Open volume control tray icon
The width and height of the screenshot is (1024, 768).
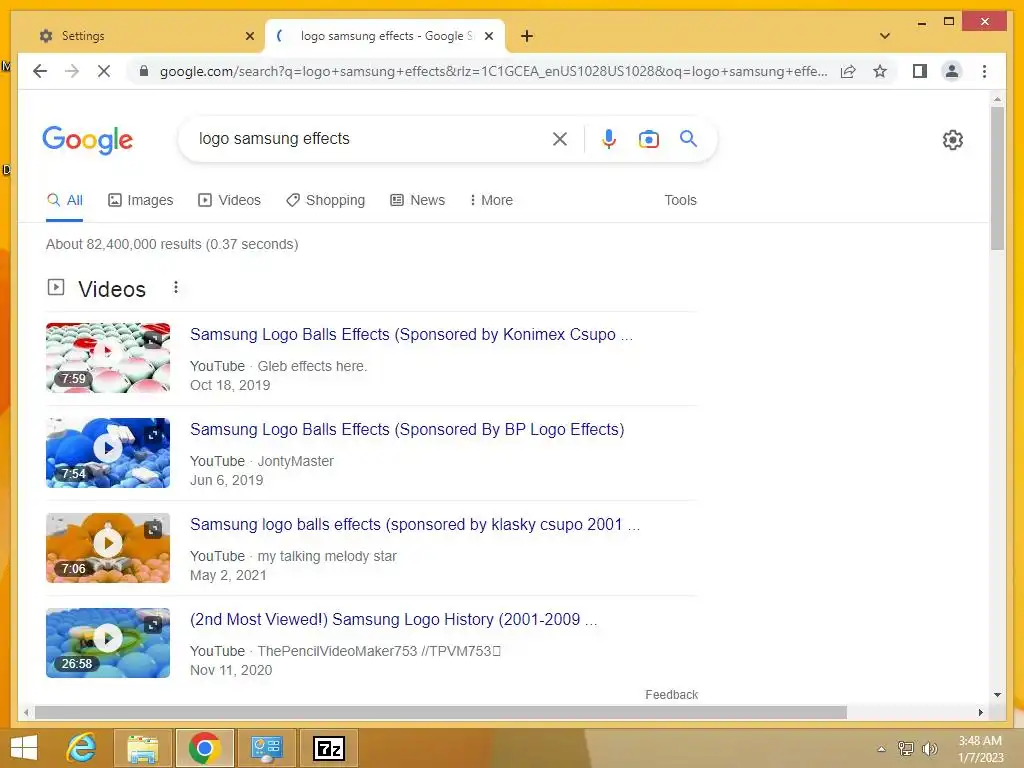[x=929, y=748]
